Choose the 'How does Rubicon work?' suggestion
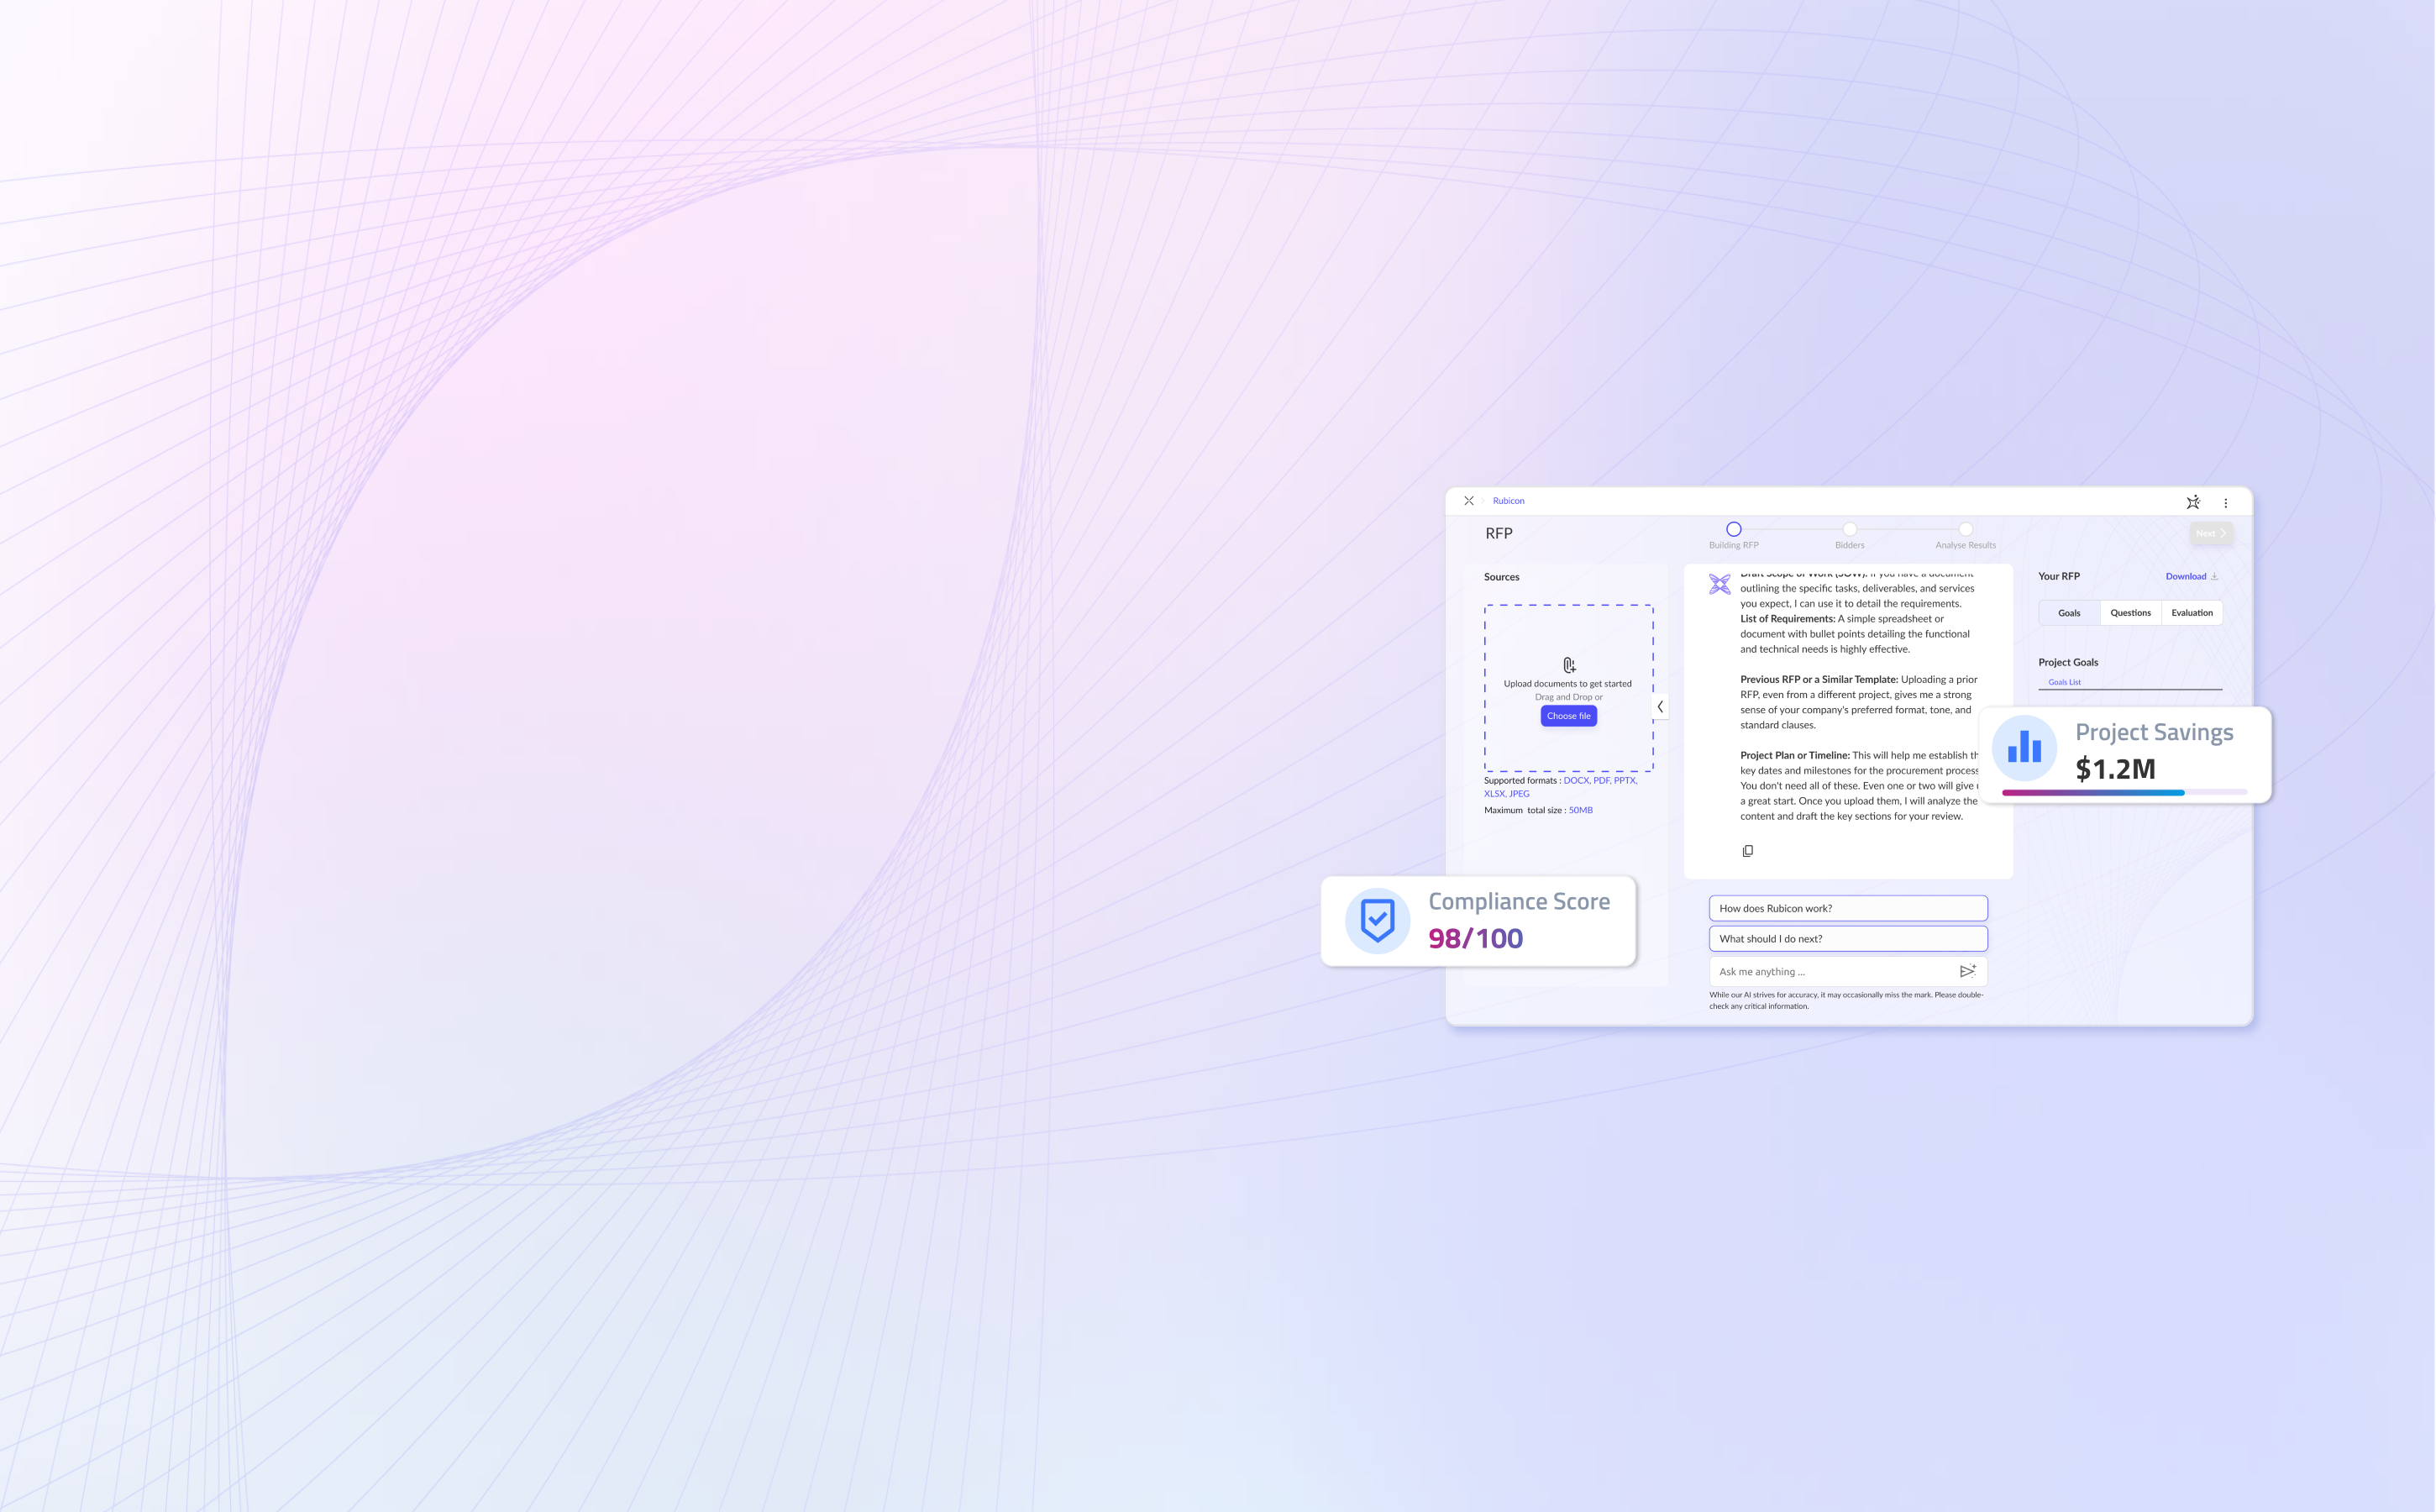Viewport: 2436px width, 1512px height. [x=1848, y=908]
